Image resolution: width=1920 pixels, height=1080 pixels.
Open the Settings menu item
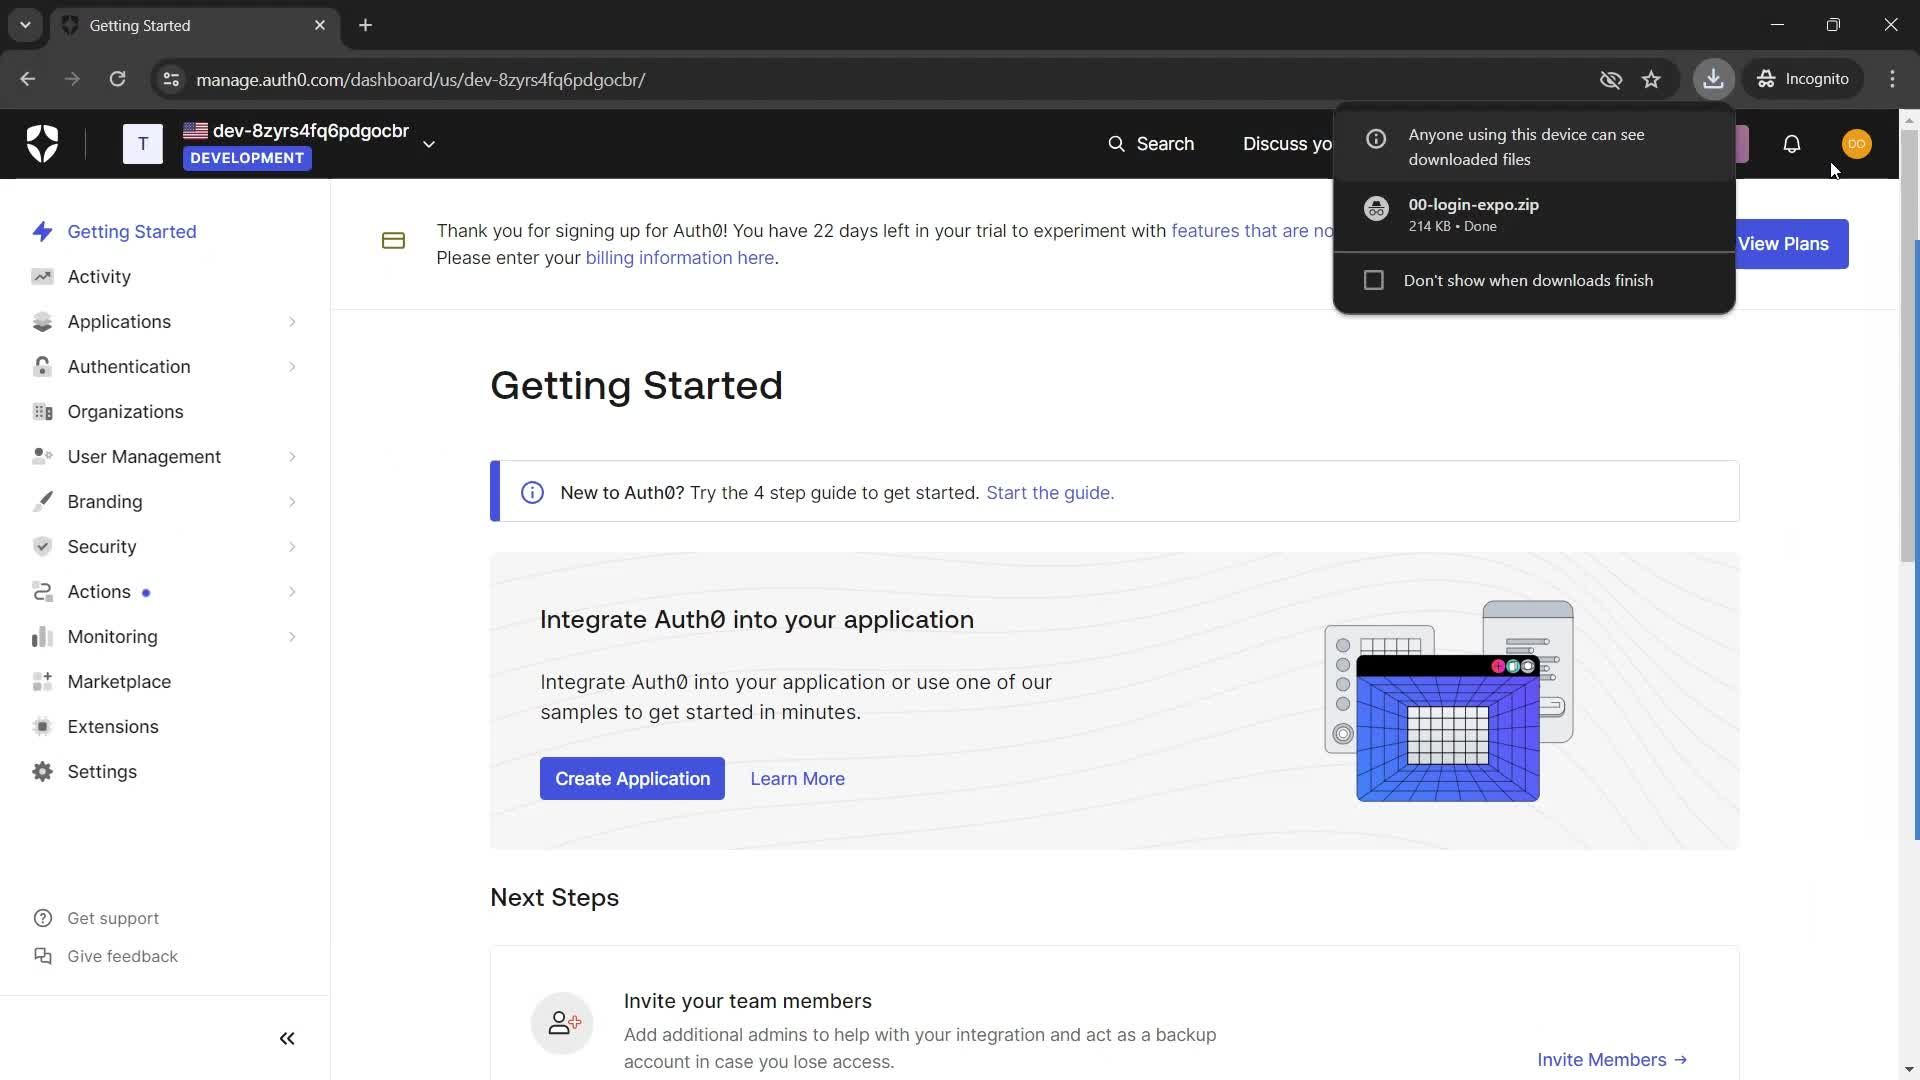pyautogui.click(x=102, y=772)
